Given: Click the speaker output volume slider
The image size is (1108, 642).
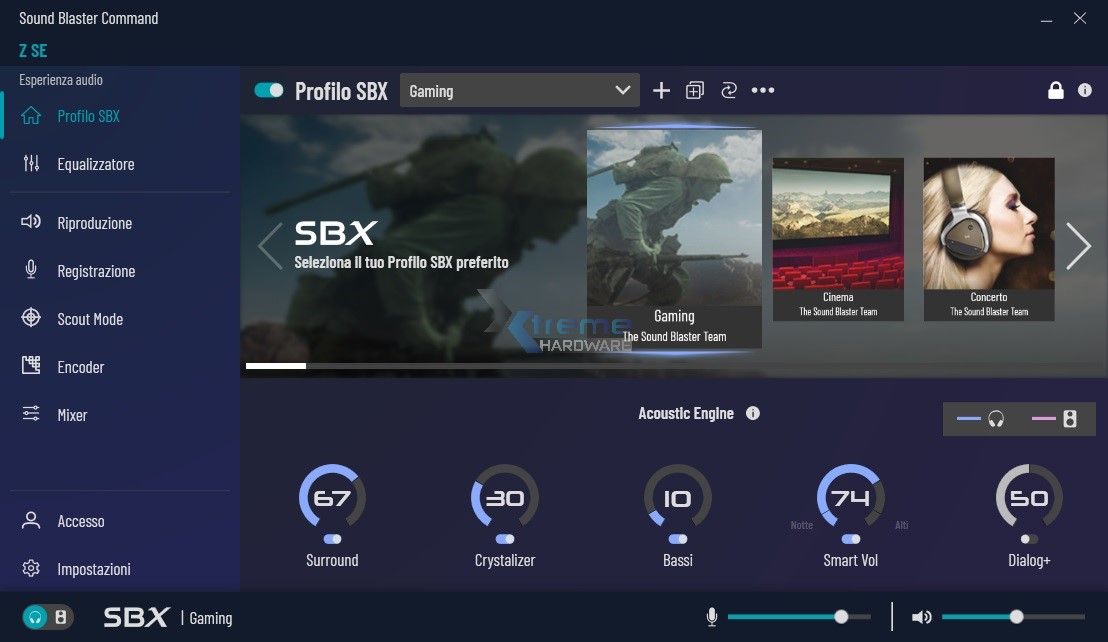Looking at the screenshot, I should 1013,617.
